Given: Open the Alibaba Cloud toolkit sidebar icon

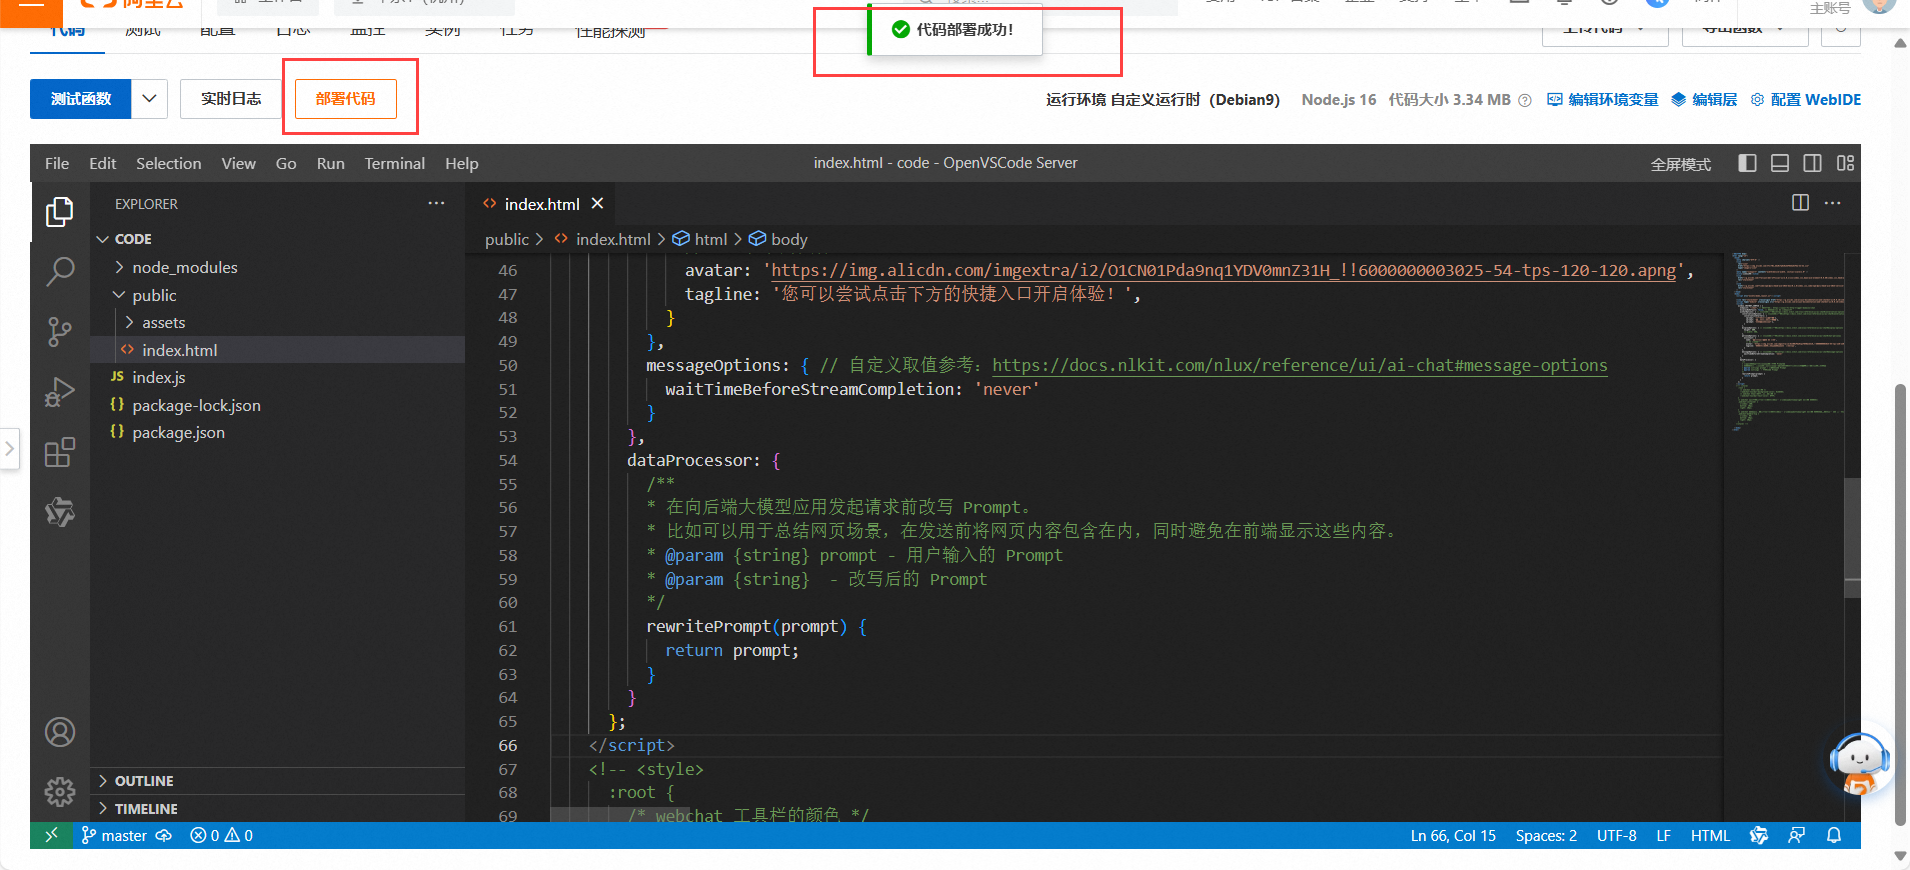Looking at the screenshot, I should 60,512.
